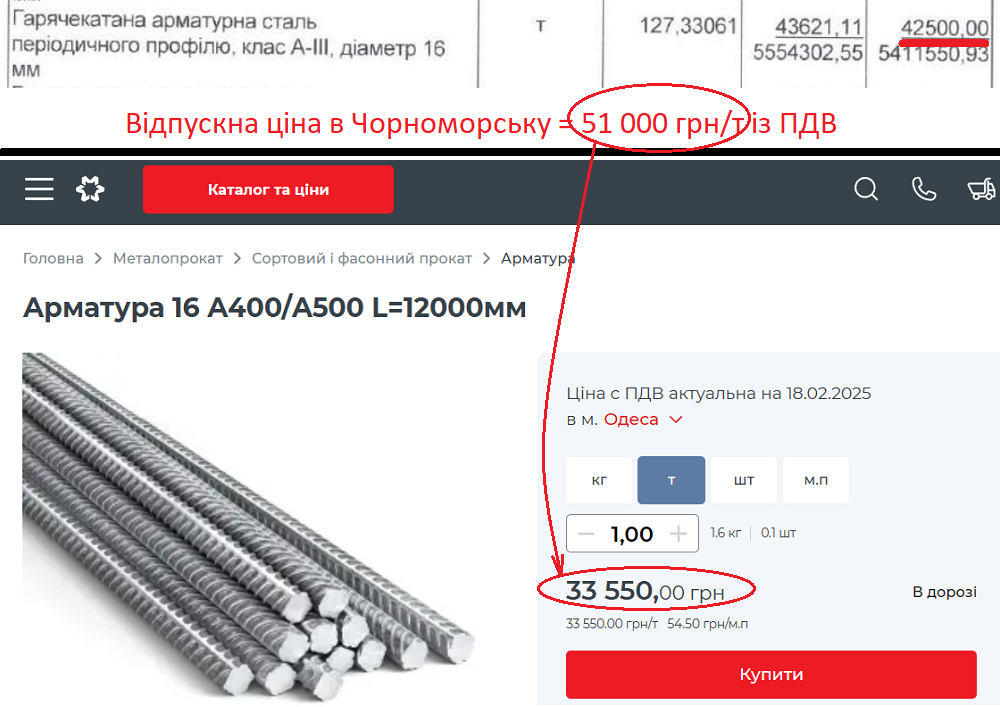Open the delivery truck cart icon

[982, 189]
